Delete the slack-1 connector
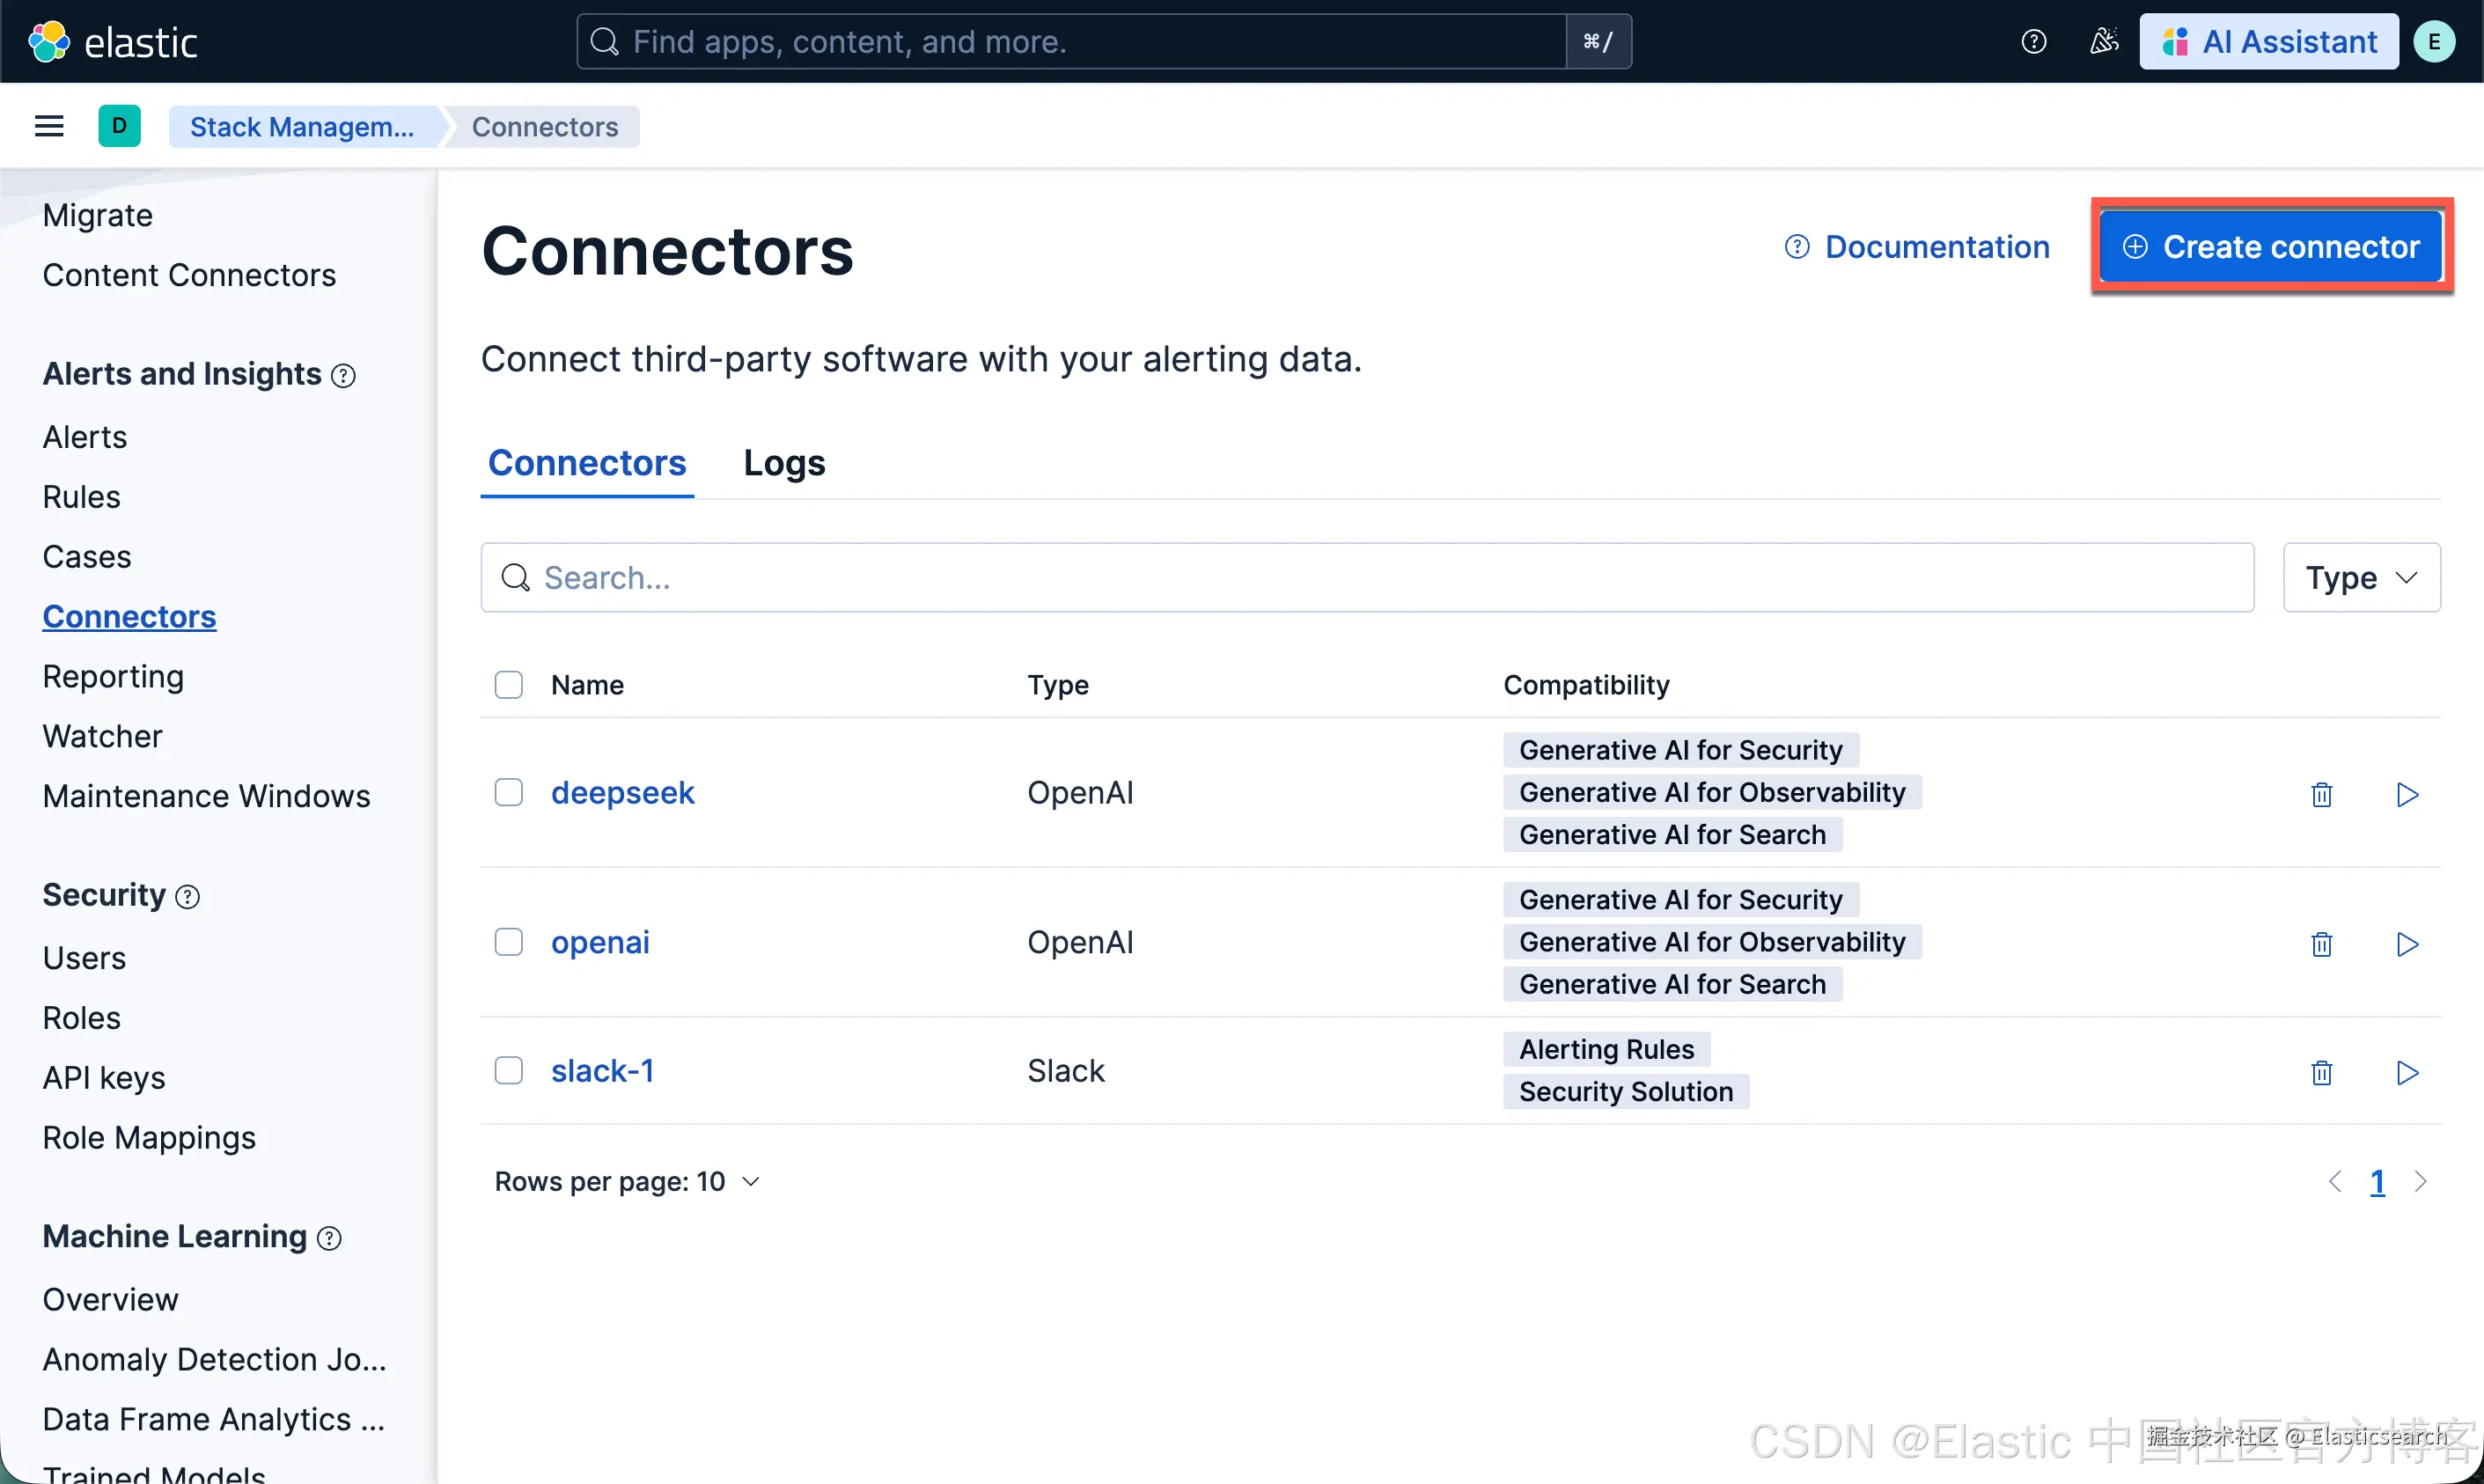Image resolution: width=2484 pixels, height=1484 pixels. tap(2321, 1072)
